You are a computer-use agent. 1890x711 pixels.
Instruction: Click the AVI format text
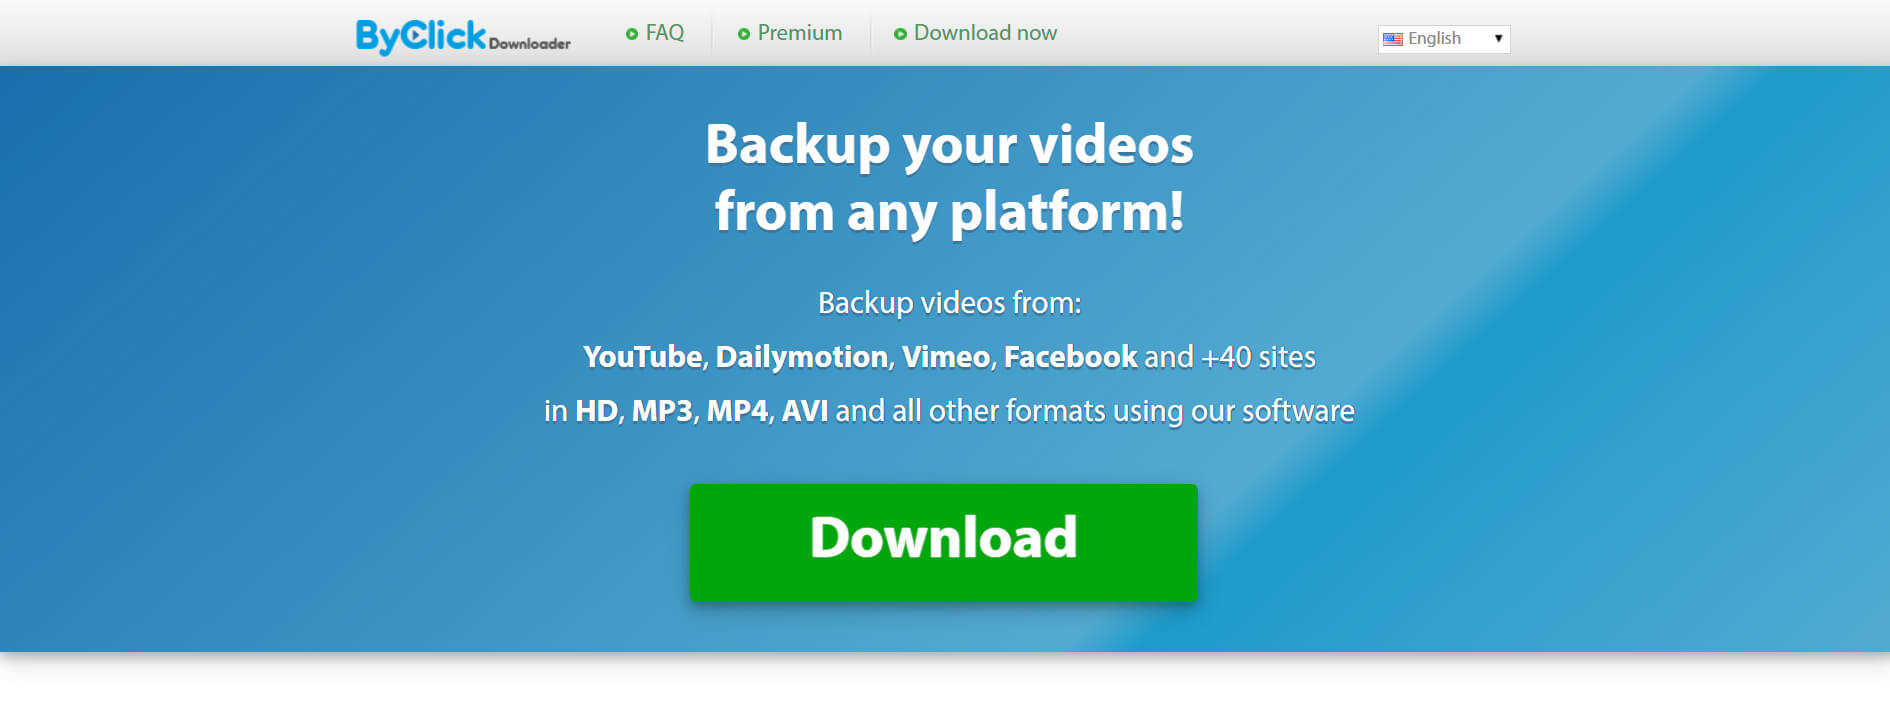click(805, 411)
